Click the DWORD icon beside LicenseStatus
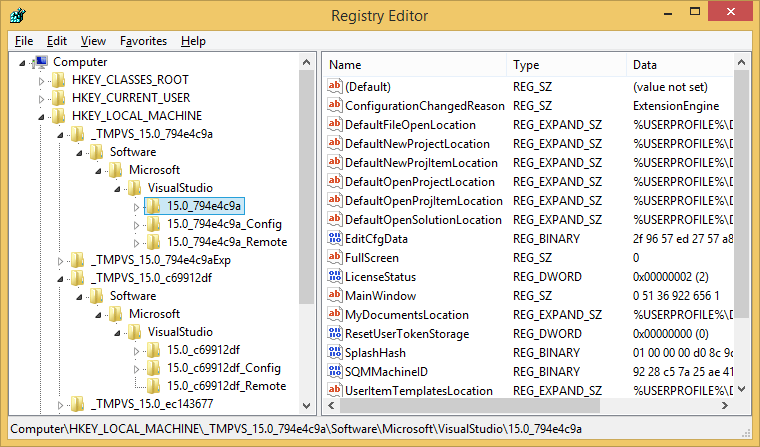 click(x=335, y=277)
